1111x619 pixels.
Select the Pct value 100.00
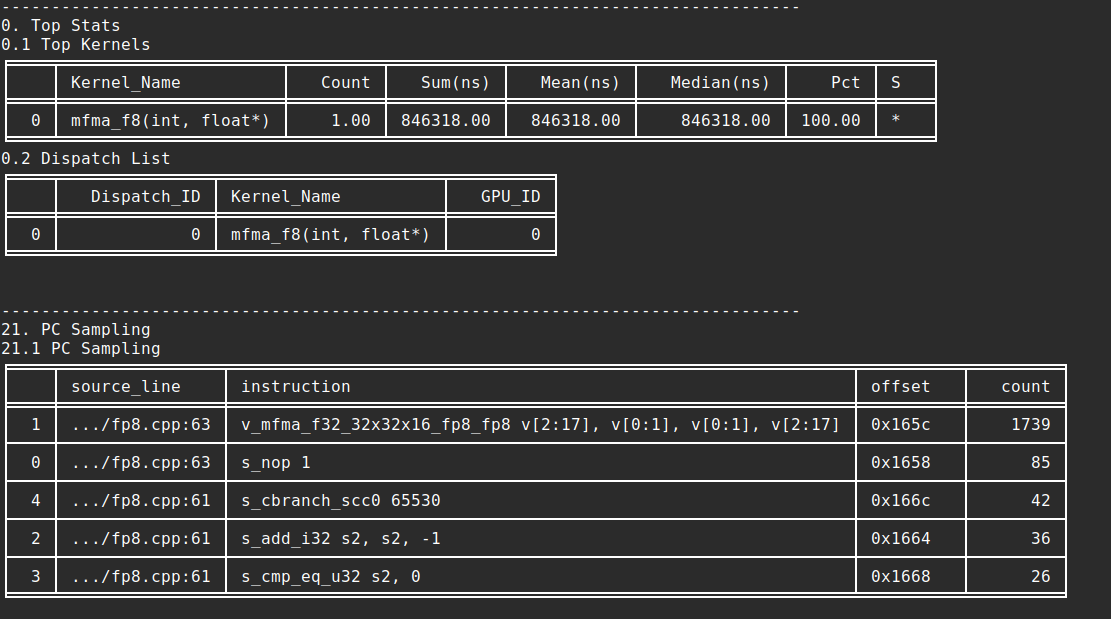tap(830, 120)
